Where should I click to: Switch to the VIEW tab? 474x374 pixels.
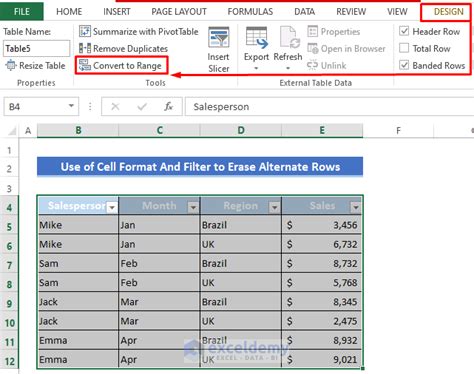[x=397, y=12]
